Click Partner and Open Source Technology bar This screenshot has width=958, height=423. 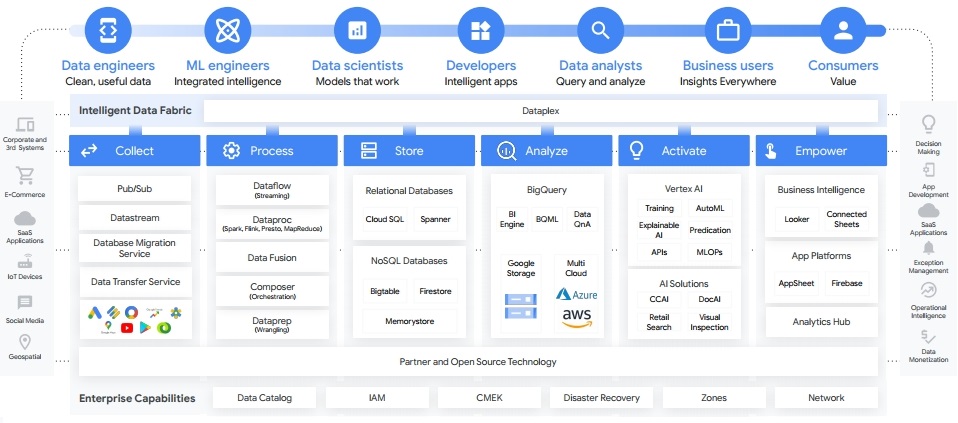pos(478,361)
